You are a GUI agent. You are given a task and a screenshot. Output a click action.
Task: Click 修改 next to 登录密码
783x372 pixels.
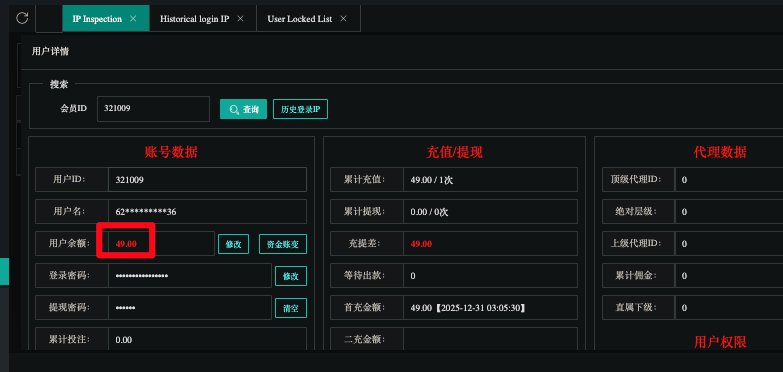click(x=291, y=276)
